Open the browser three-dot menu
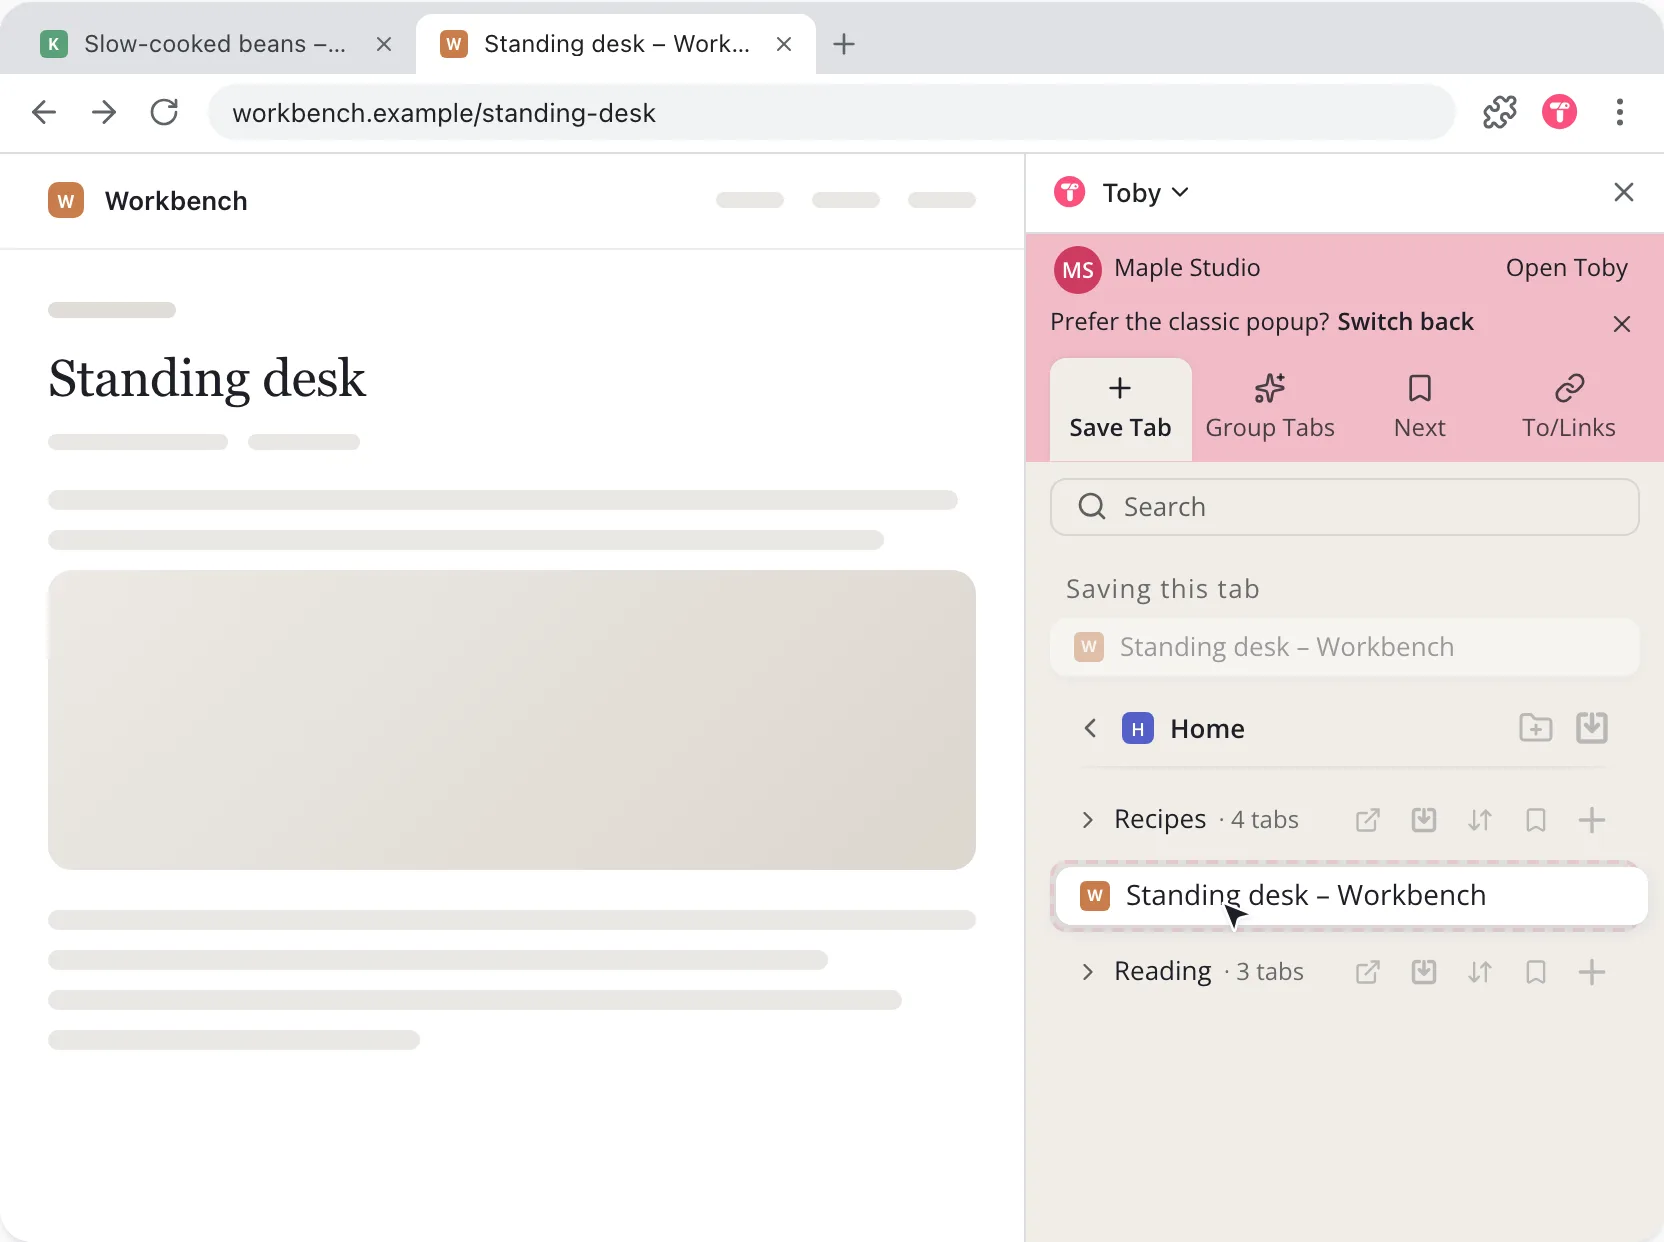The image size is (1664, 1242). (x=1619, y=112)
